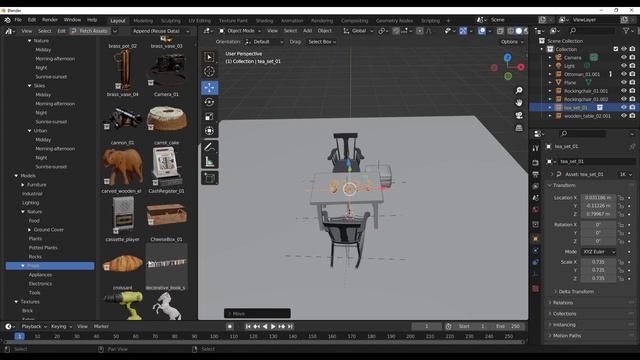Select the Rotate tool
Screen dimensions: 640x360
coord(209,102)
